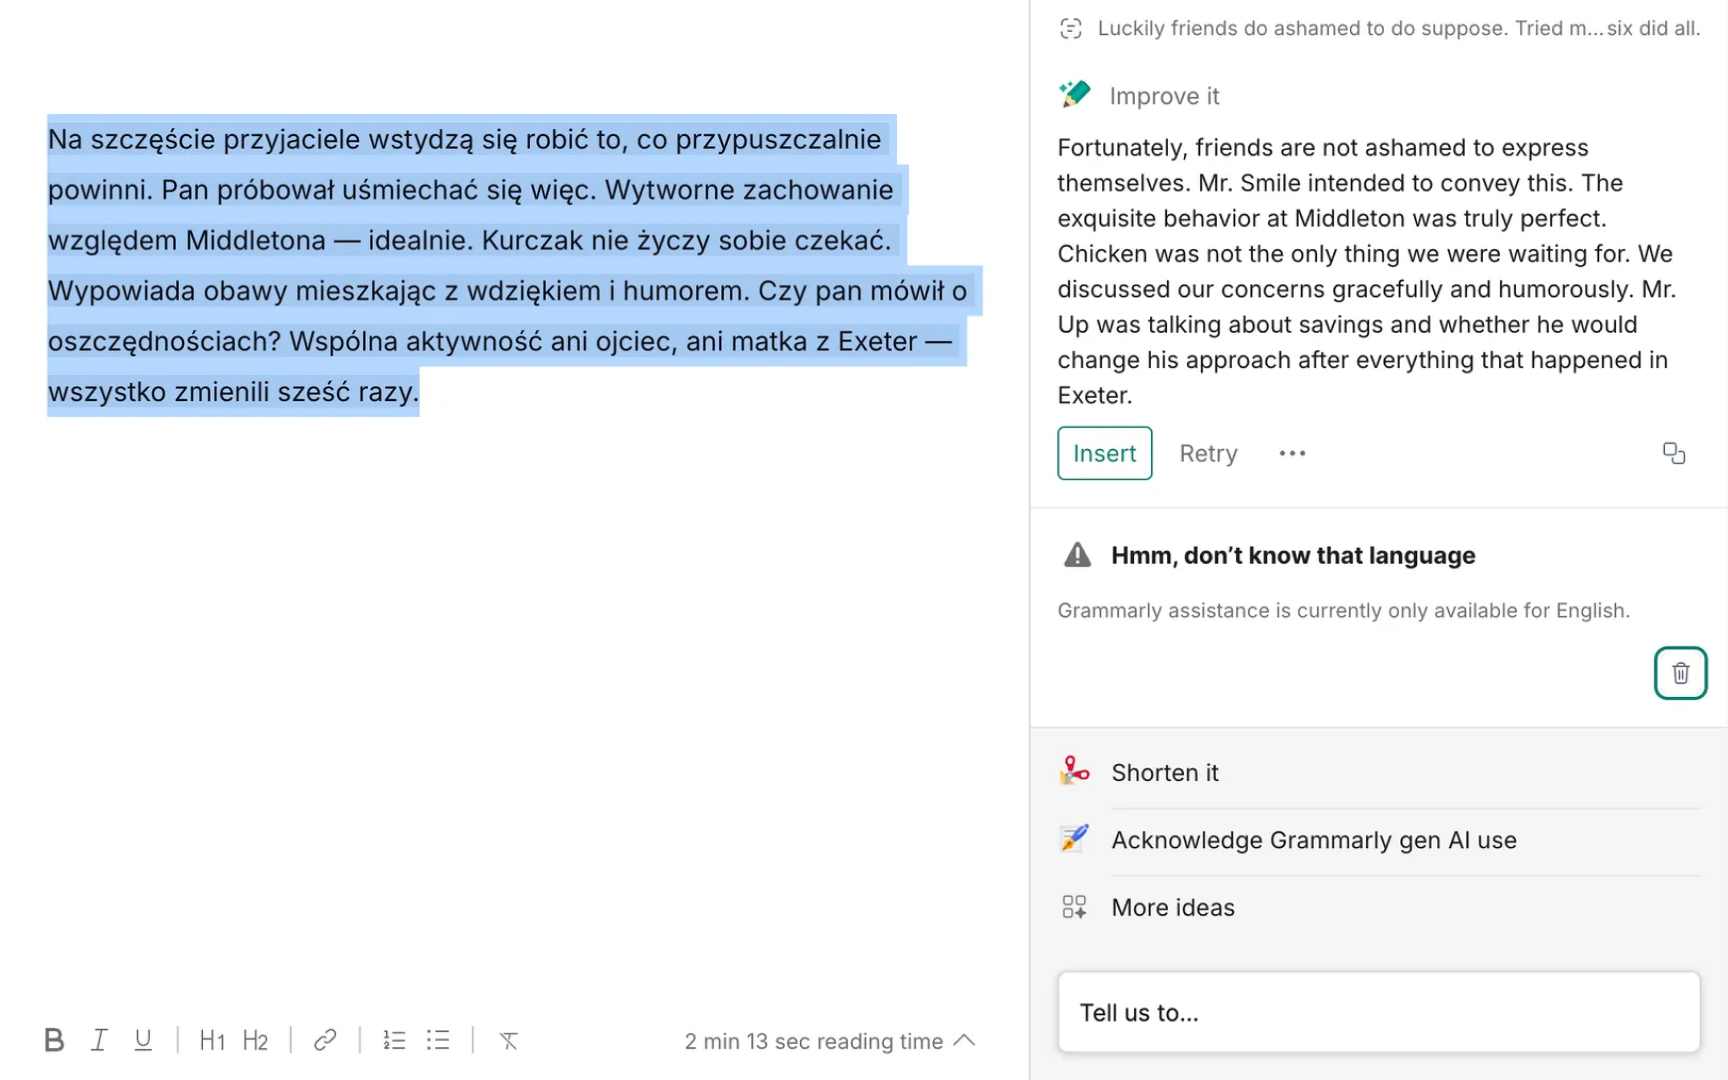
Task: Open the three-dot options next to Retry
Action: (1292, 453)
